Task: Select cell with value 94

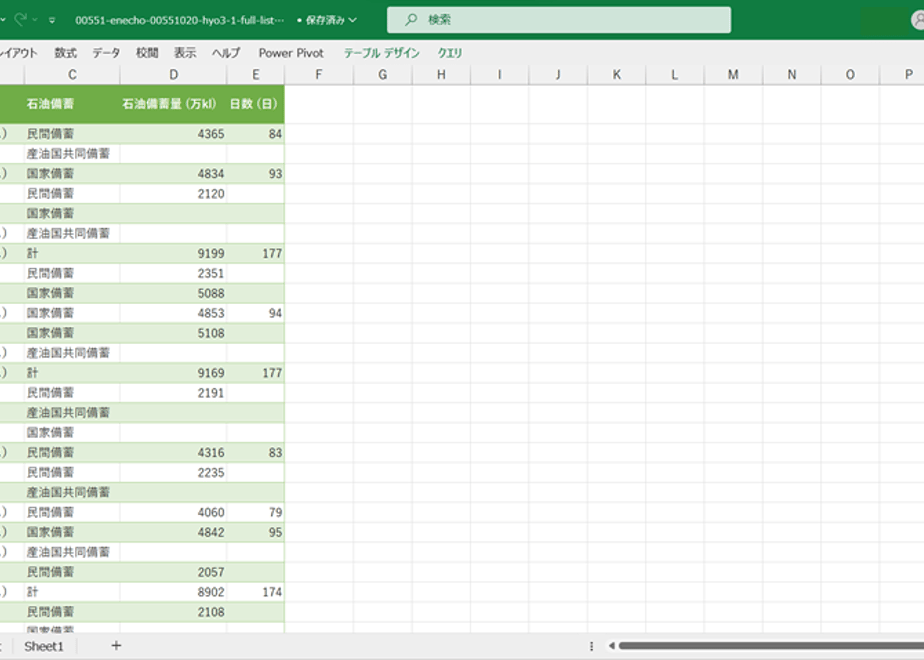Action: pos(256,313)
